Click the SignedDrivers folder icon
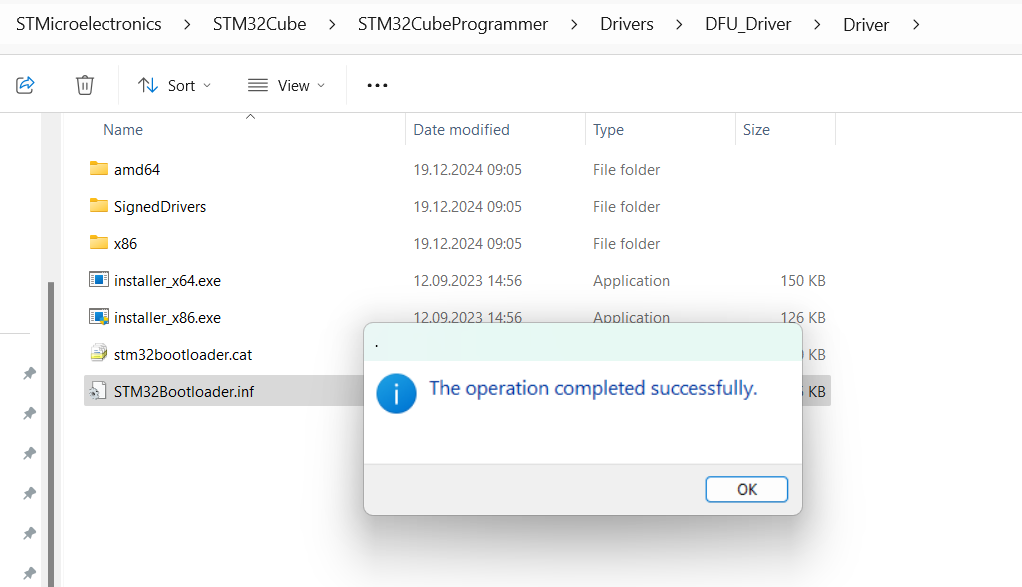 (100, 206)
